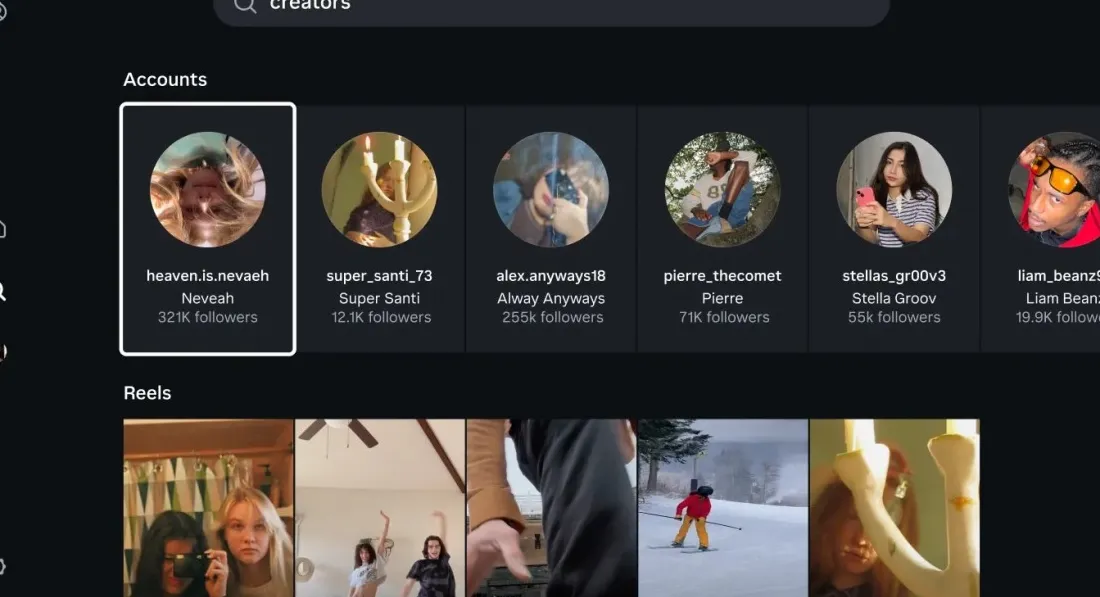Click the search field containing 'creators'

550,6
